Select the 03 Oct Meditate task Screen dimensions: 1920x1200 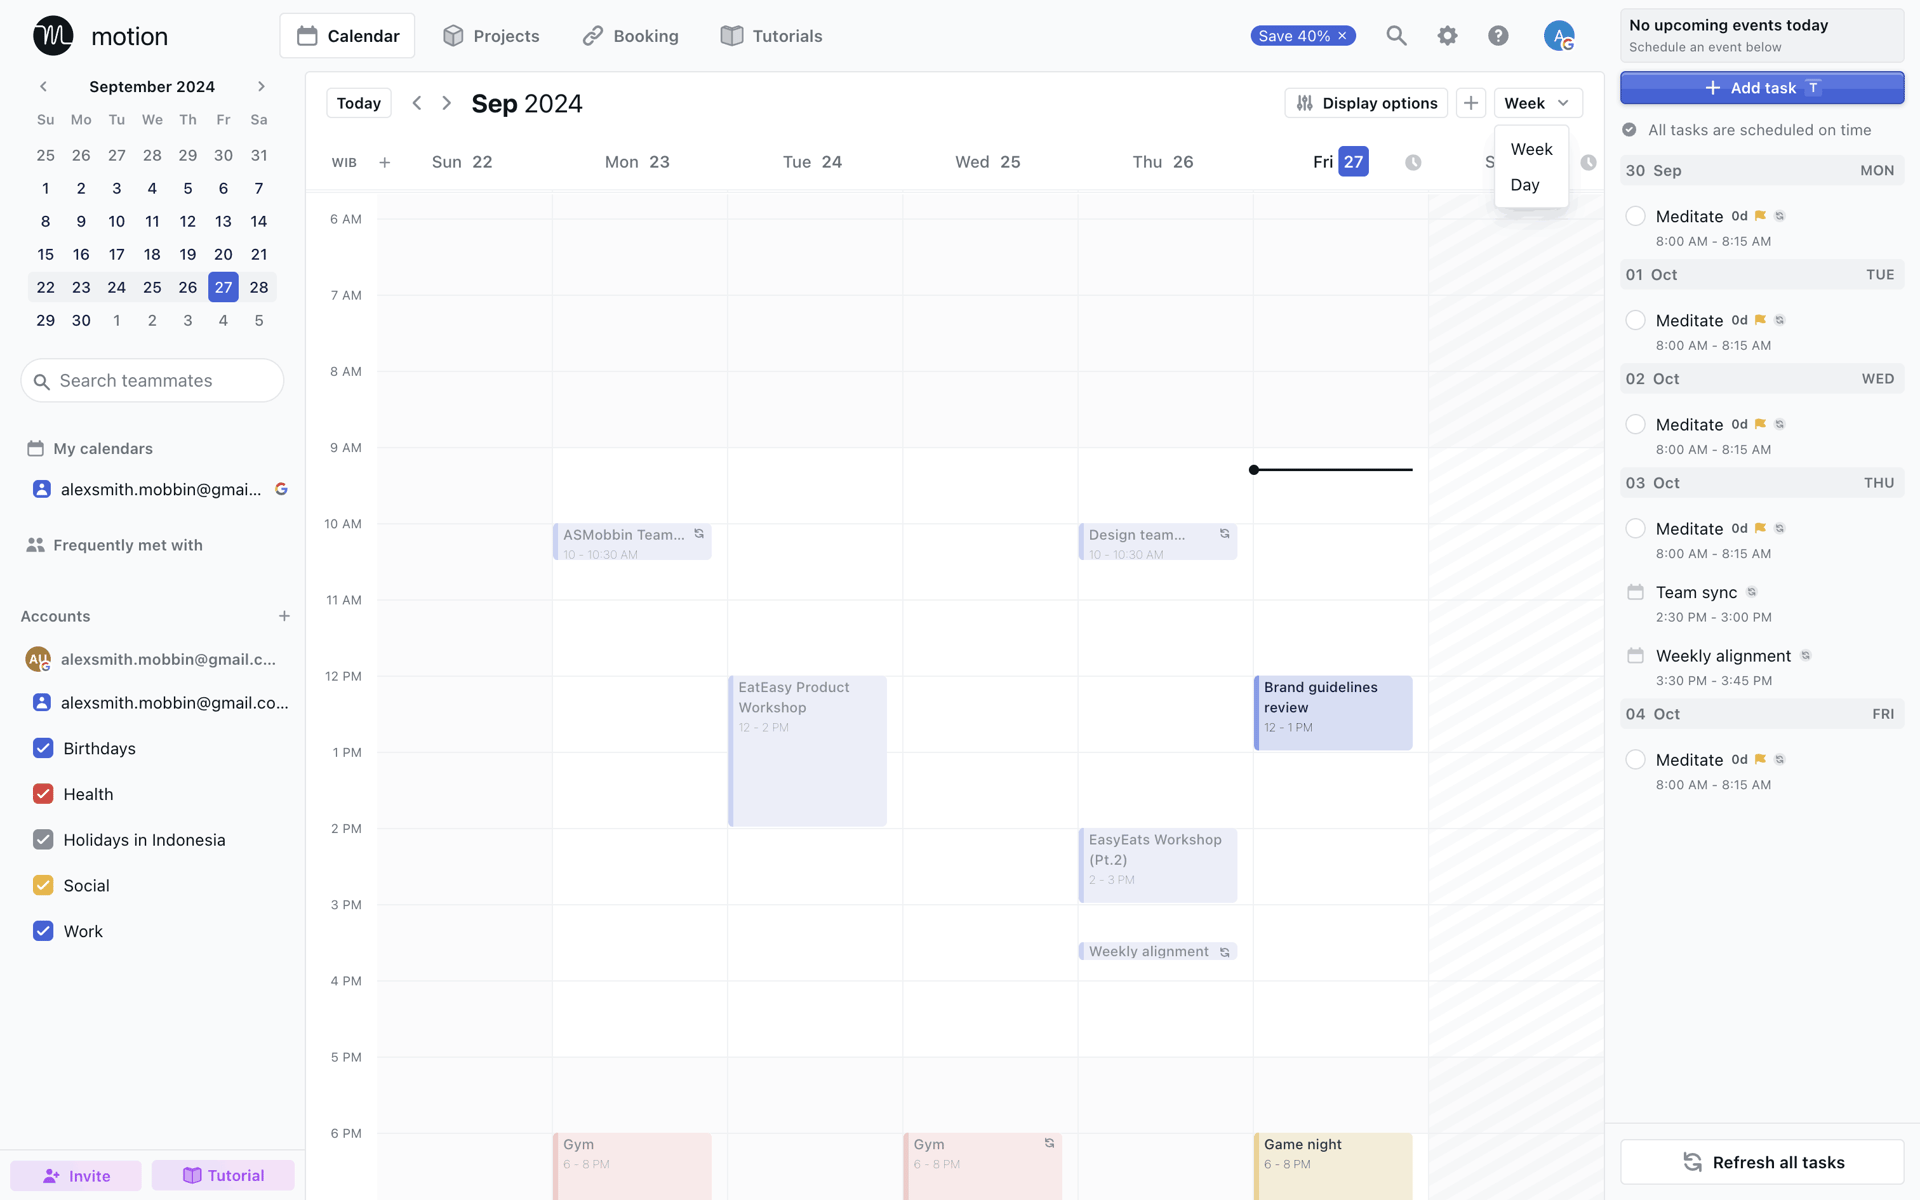(x=1762, y=539)
